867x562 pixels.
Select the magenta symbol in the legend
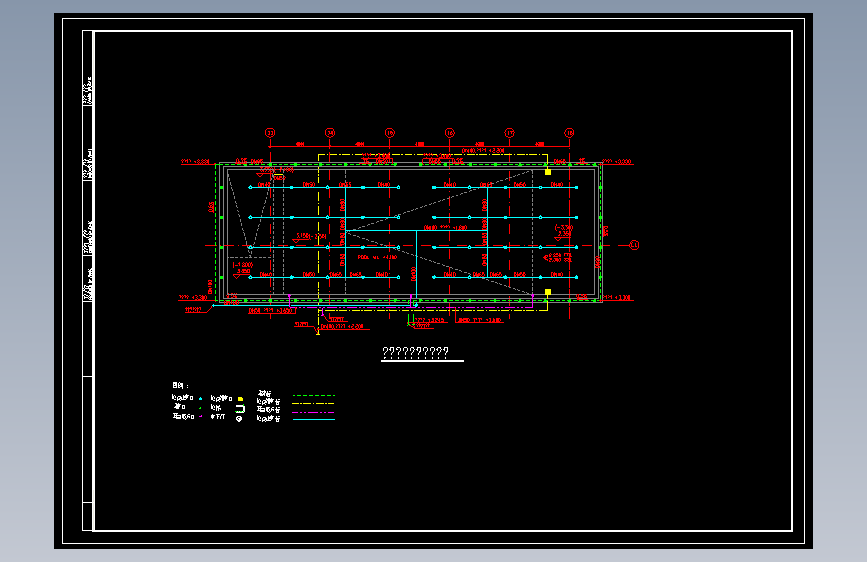[200, 416]
